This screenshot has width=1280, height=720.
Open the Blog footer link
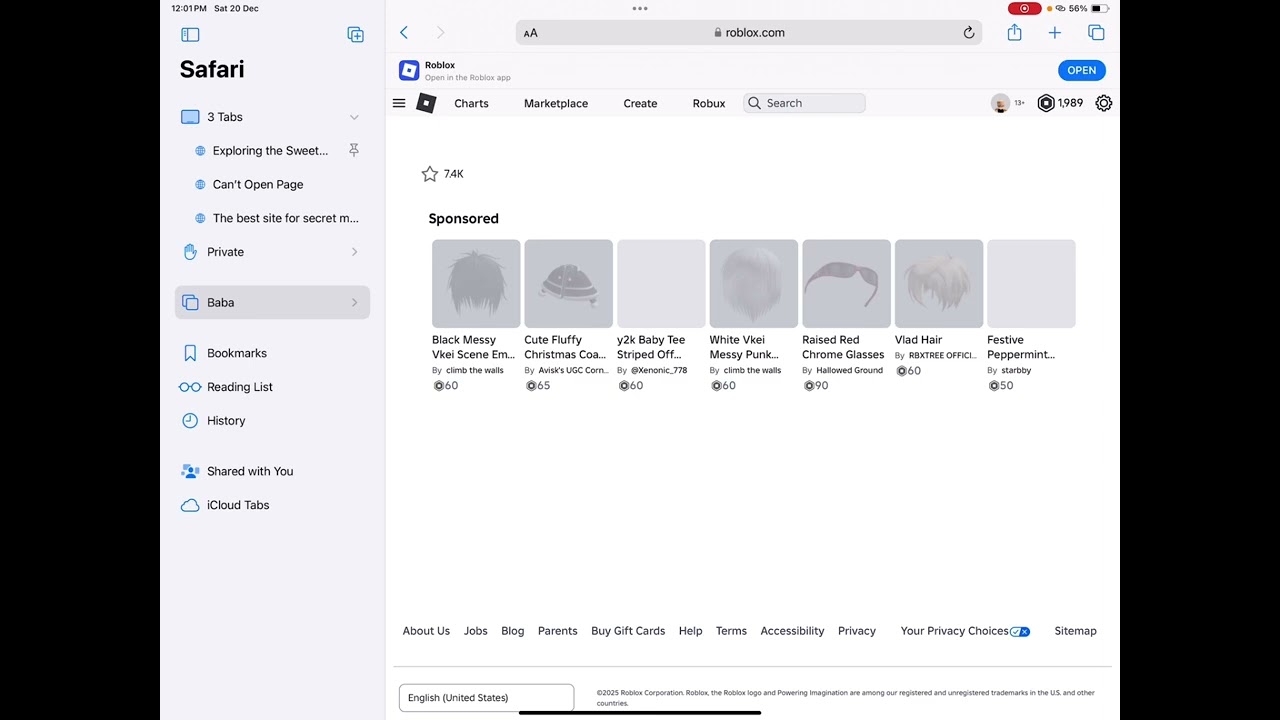[x=513, y=631]
